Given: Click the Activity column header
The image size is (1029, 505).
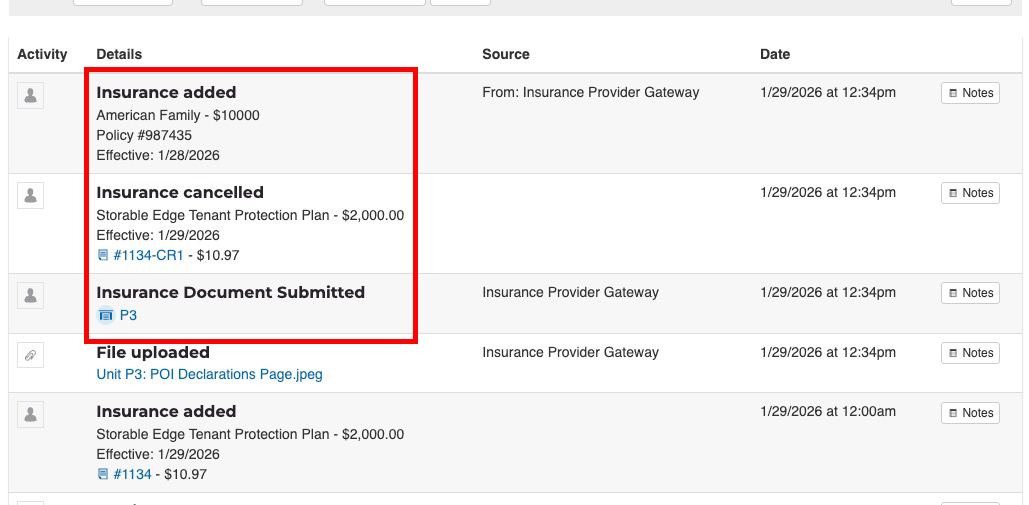Looking at the screenshot, I should pyautogui.click(x=42, y=54).
